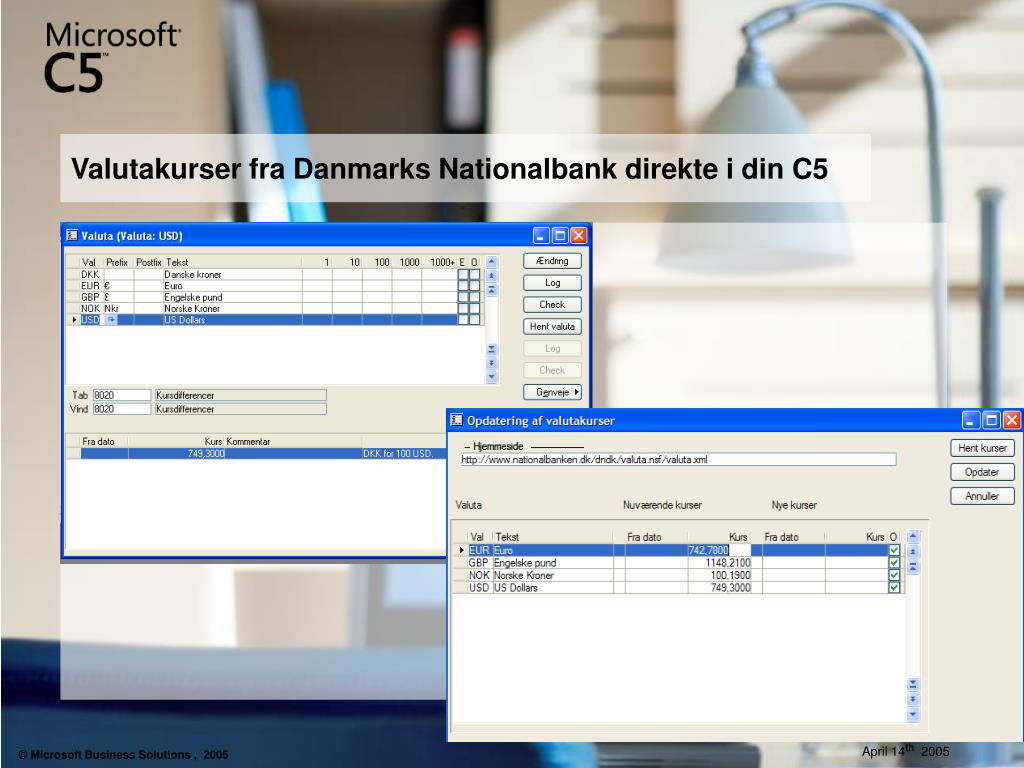Click line-down arrow in Valuta currency list
This screenshot has width=1024, height=768.
[492, 377]
